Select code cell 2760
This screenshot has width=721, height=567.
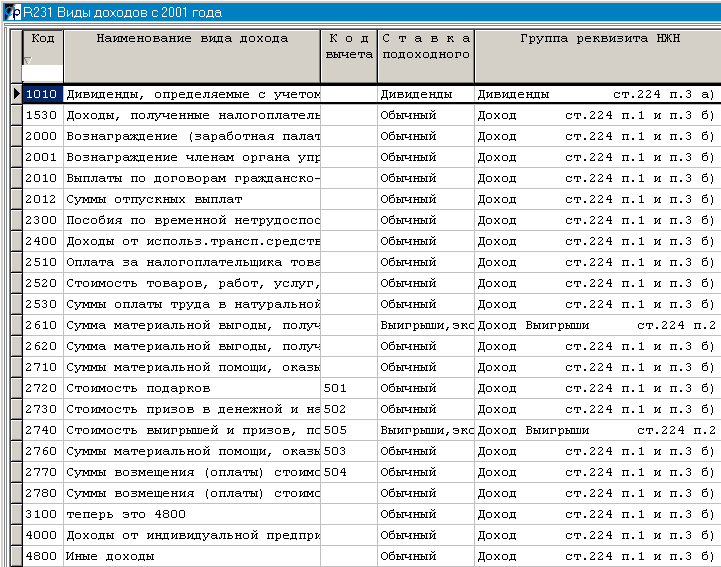coord(42,451)
